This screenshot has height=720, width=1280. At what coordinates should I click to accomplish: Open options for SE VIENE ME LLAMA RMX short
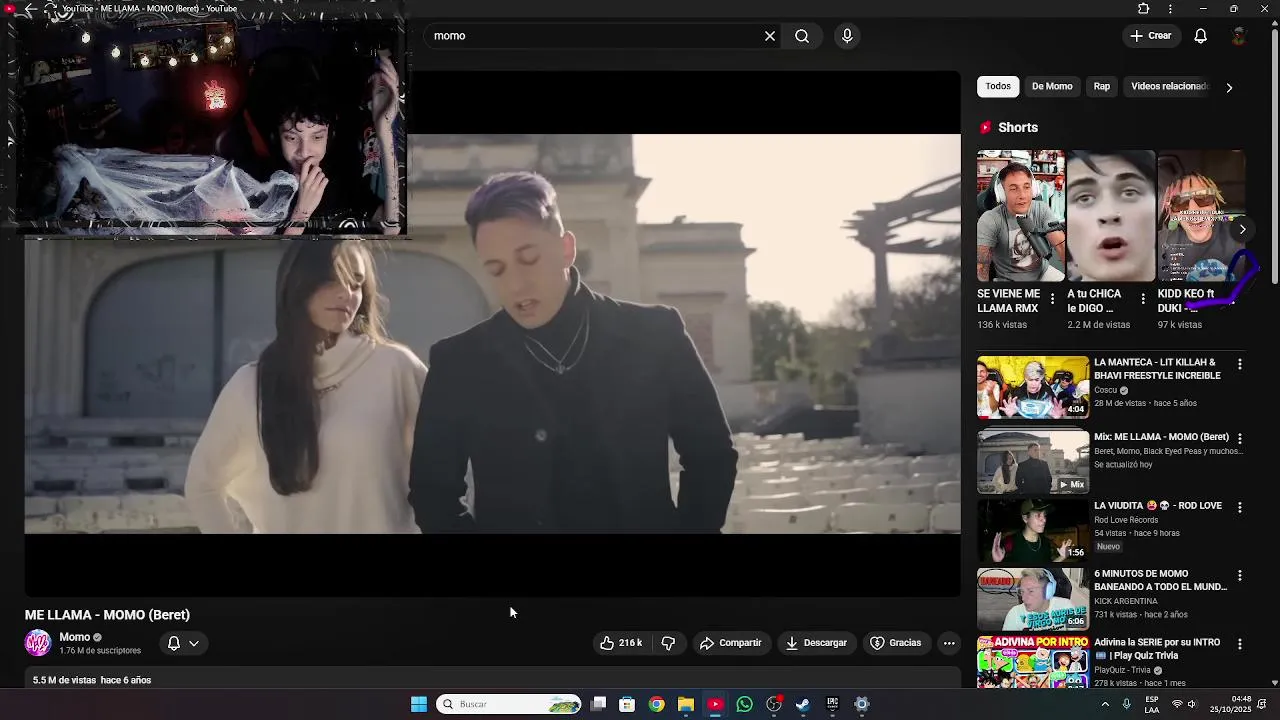pyautogui.click(x=1052, y=299)
